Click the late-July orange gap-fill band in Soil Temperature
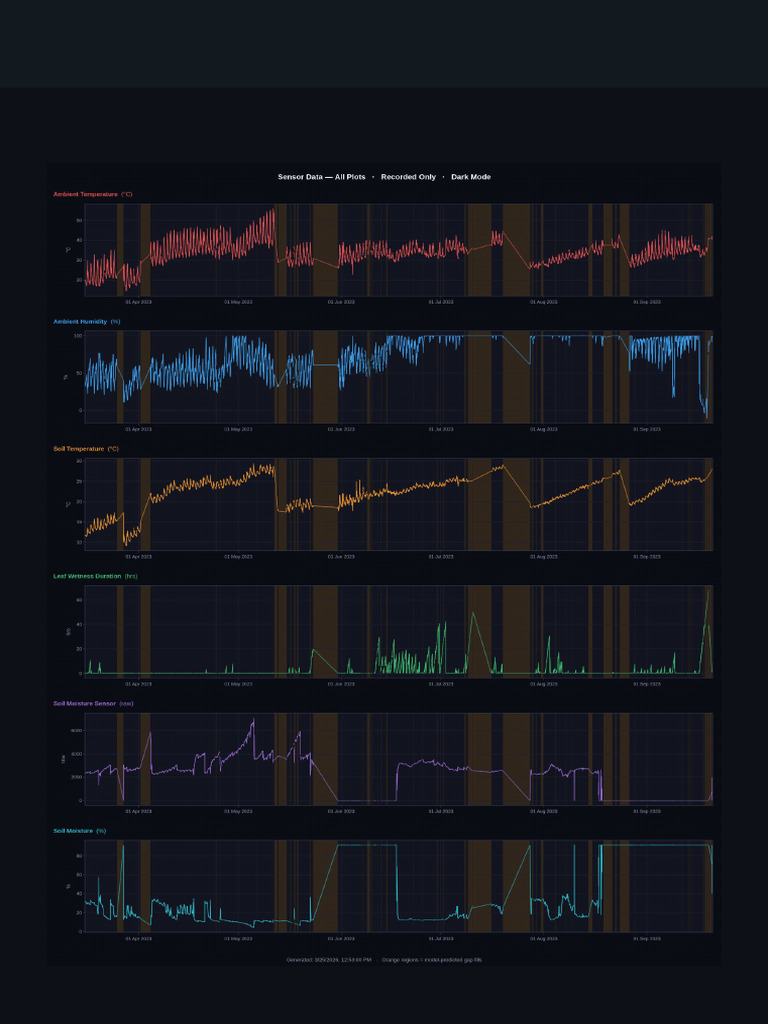Viewport: 768px width, 1024px height. pyautogui.click(x=516, y=504)
